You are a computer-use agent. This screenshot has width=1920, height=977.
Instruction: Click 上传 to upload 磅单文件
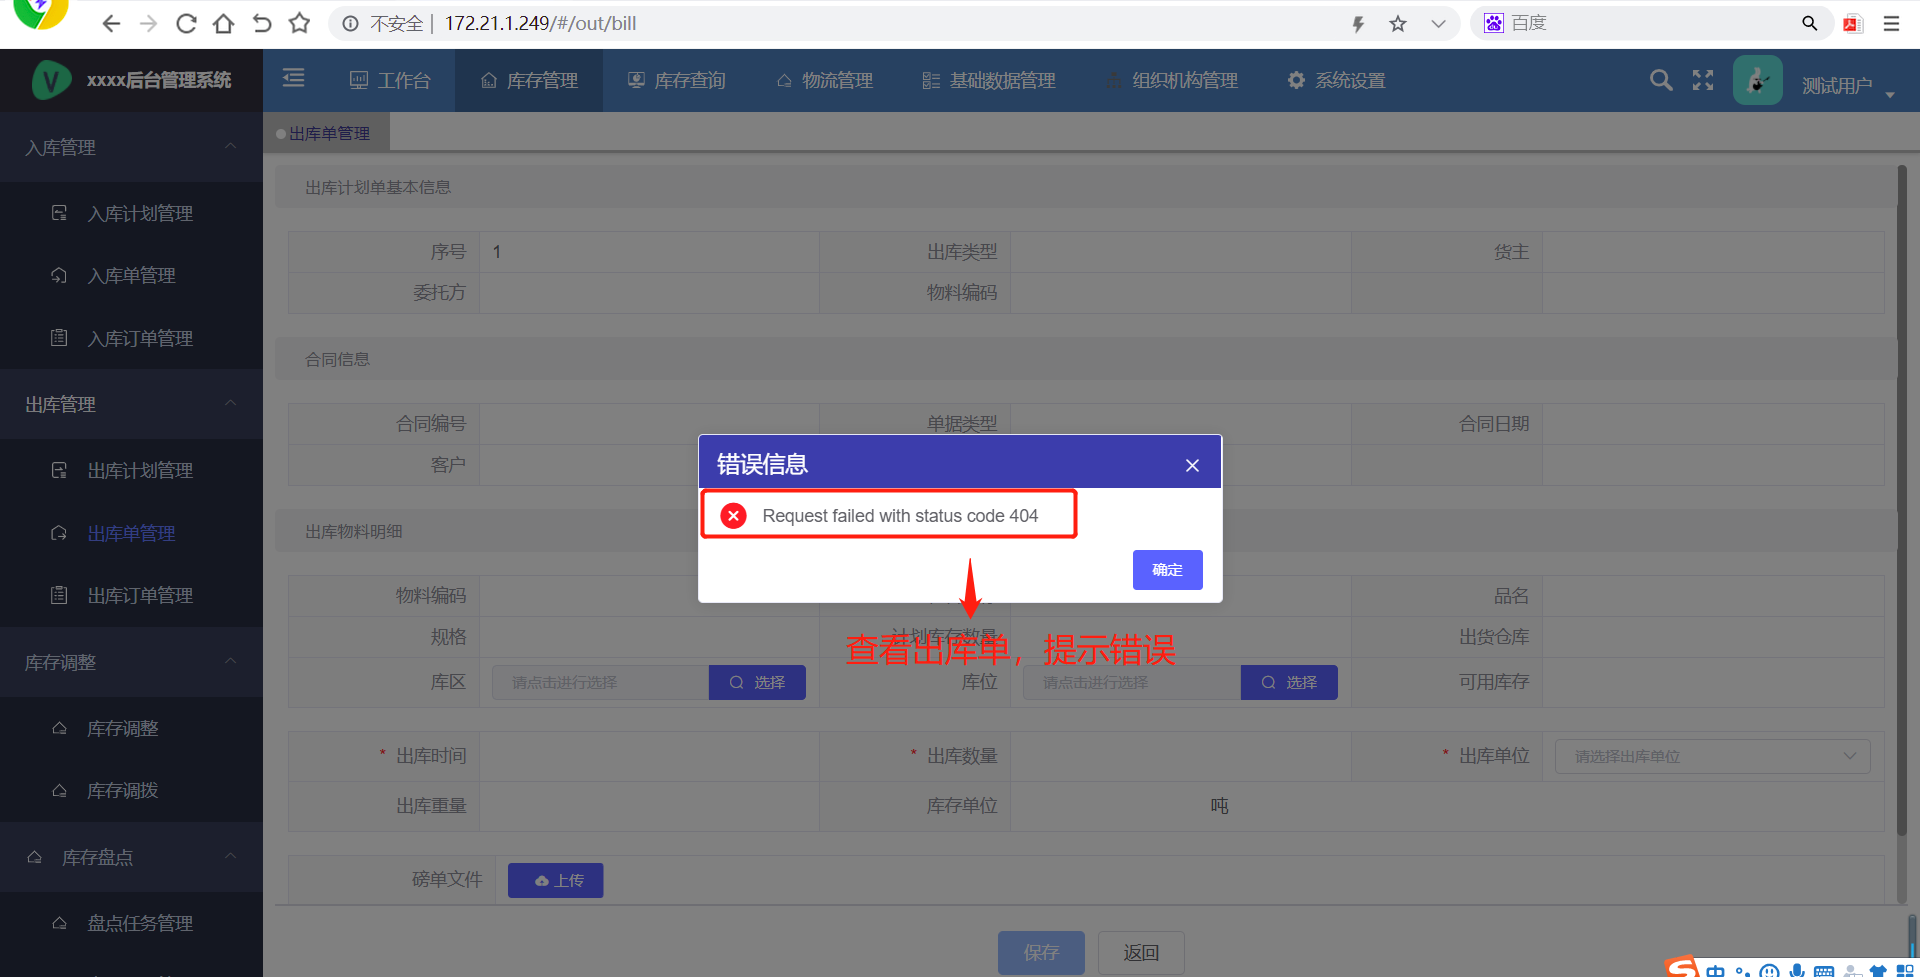click(x=555, y=880)
